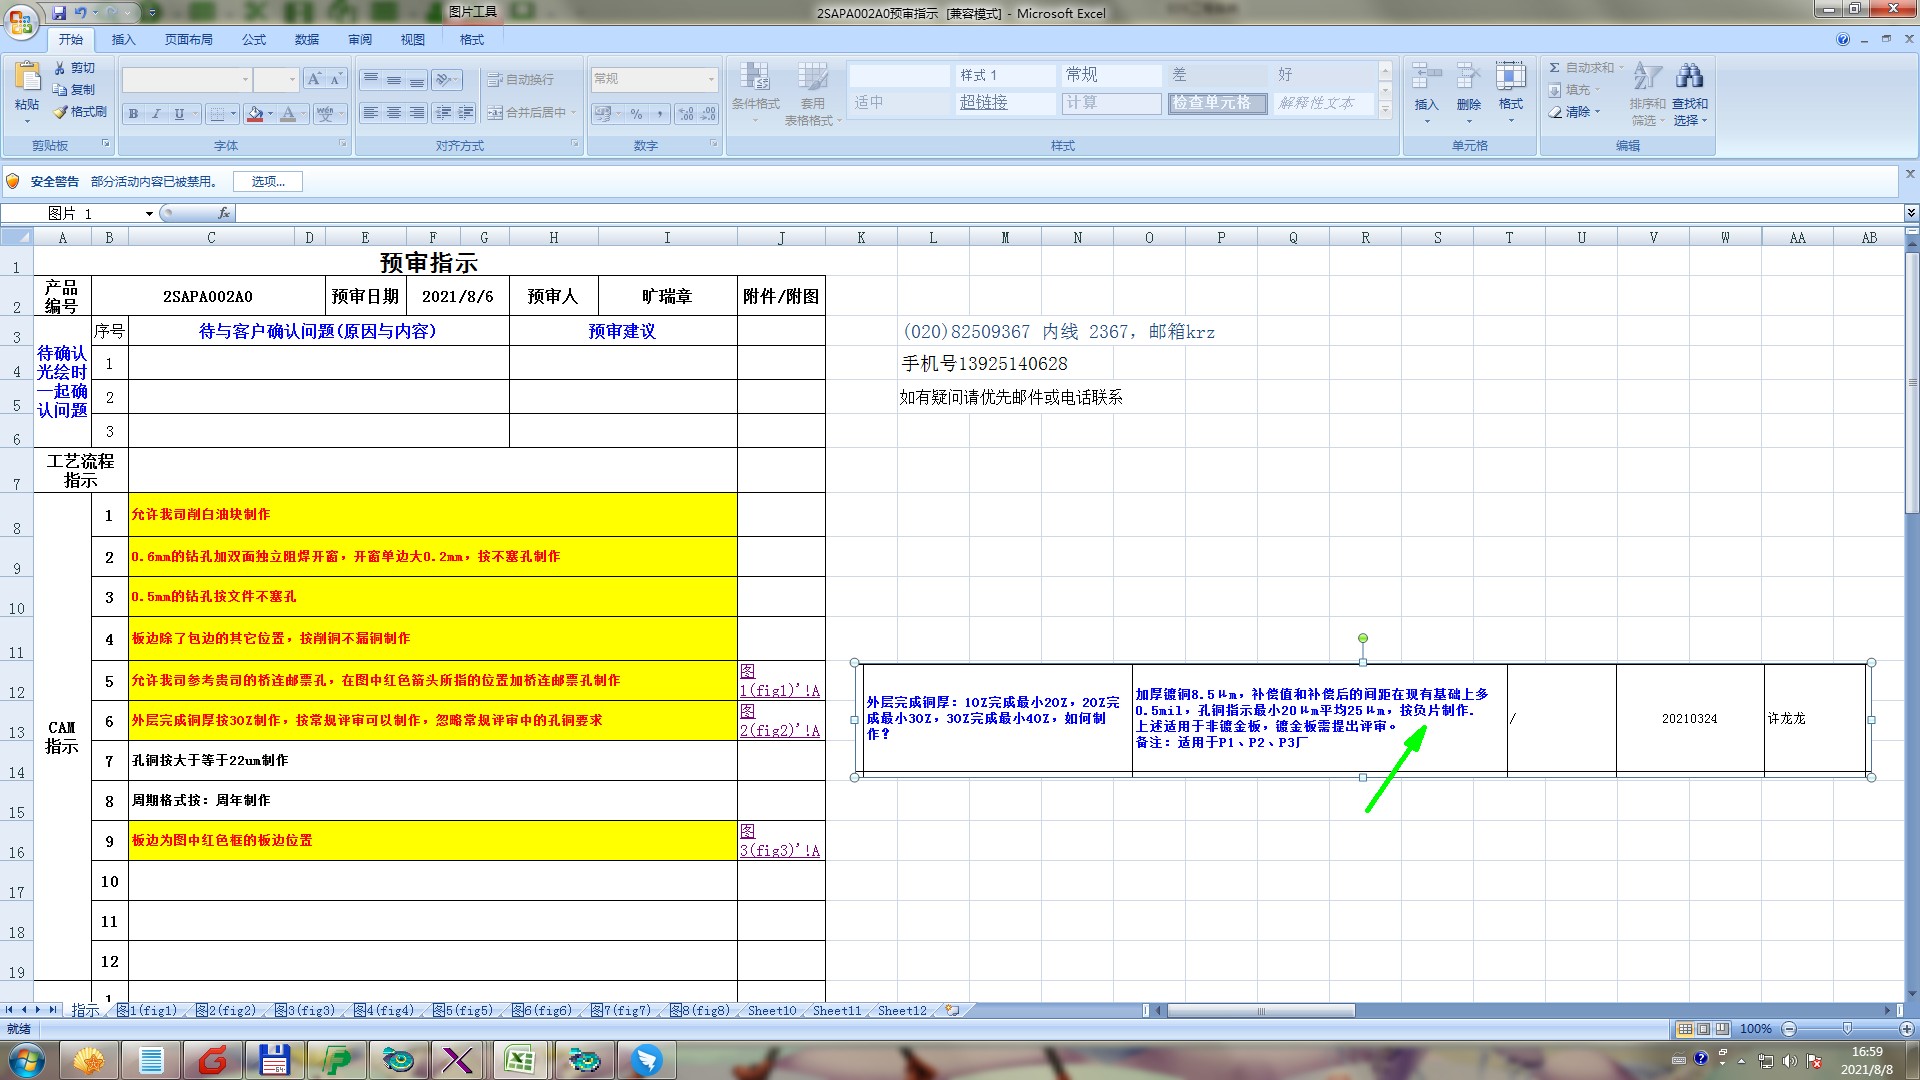The height and width of the screenshot is (1080, 1920).
Task: Click the security warning 选项... button
Action: click(x=268, y=181)
